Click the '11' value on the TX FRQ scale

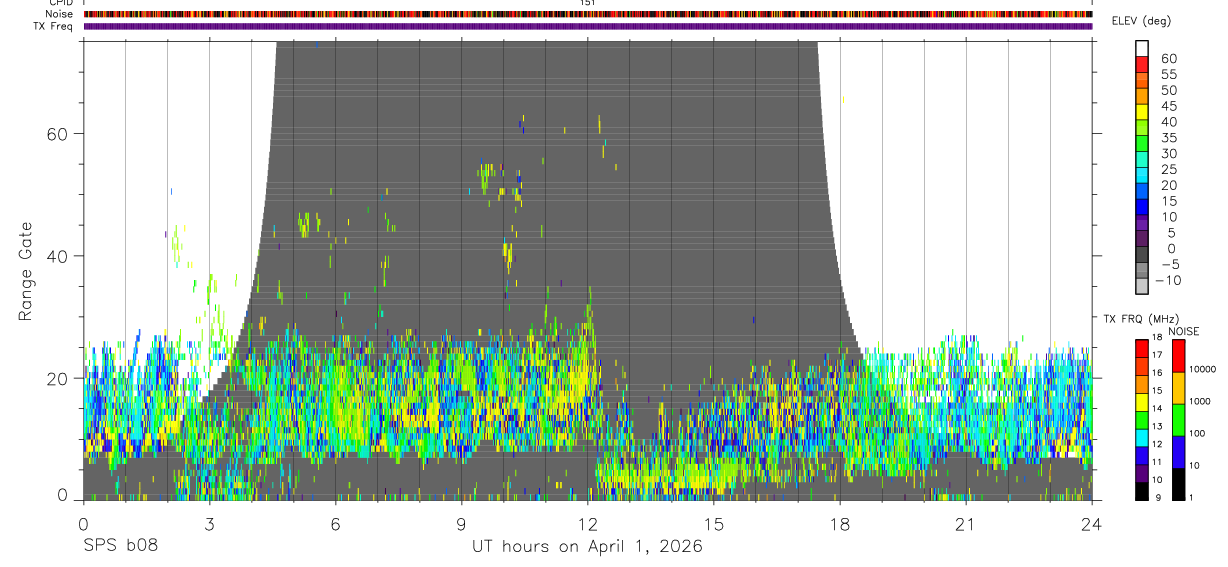[x=1157, y=462]
